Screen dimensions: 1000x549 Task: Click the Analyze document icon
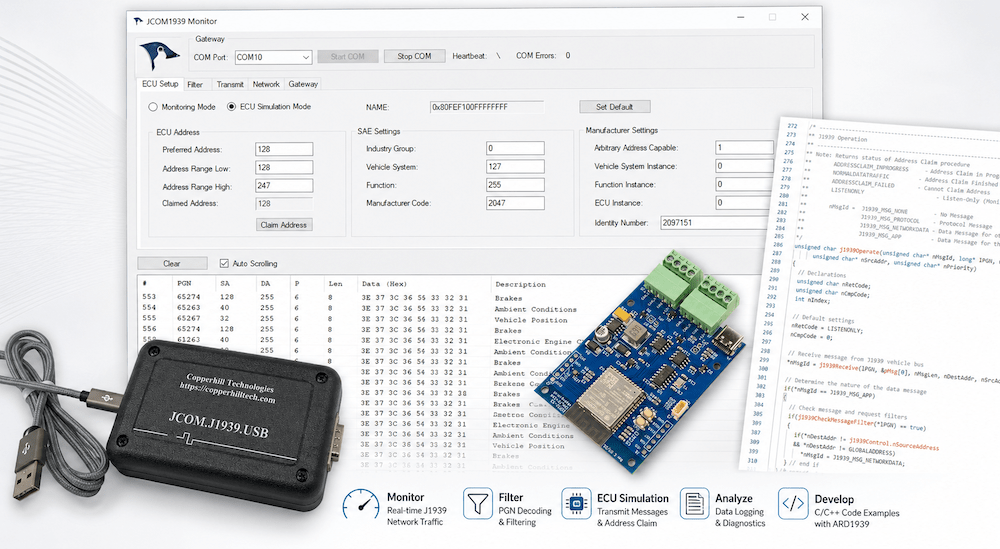point(695,504)
